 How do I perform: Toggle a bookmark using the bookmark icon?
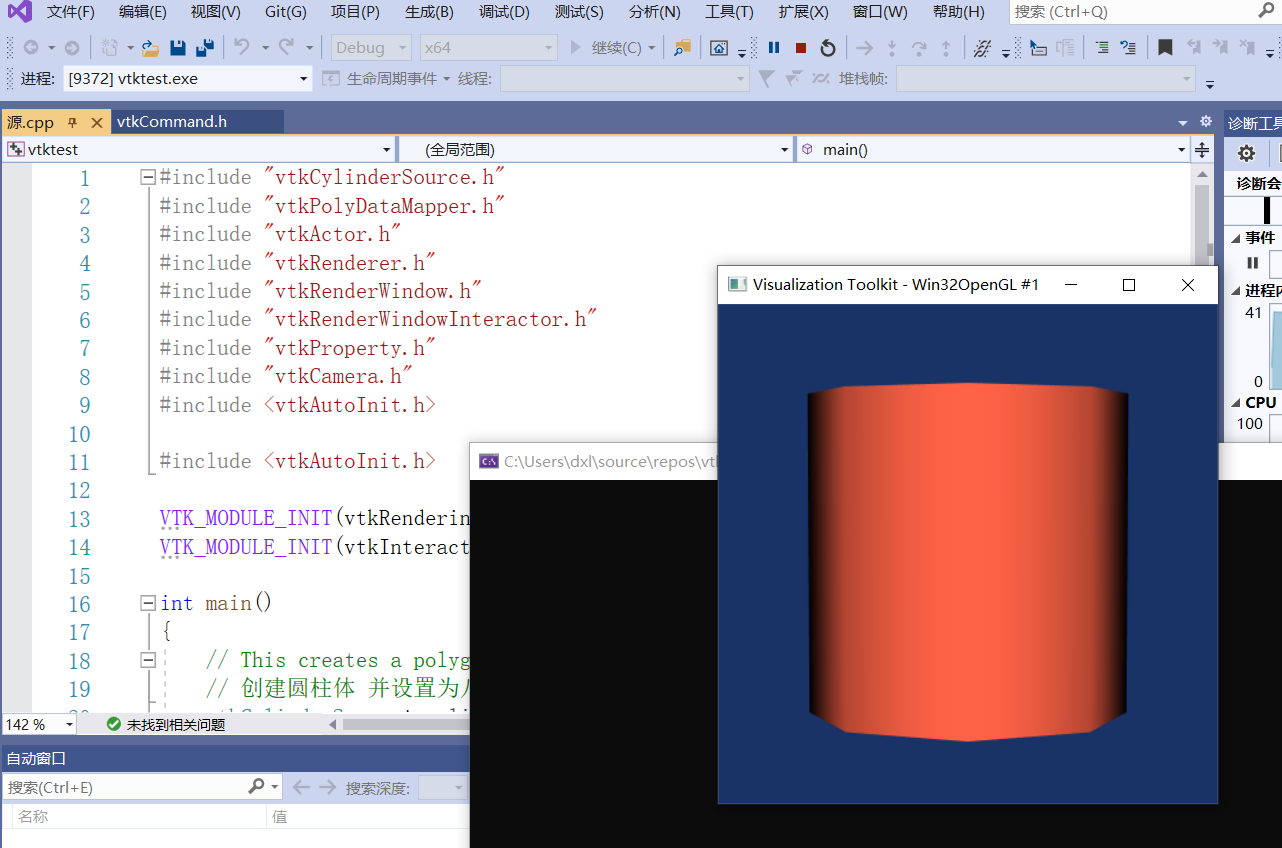(1165, 47)
